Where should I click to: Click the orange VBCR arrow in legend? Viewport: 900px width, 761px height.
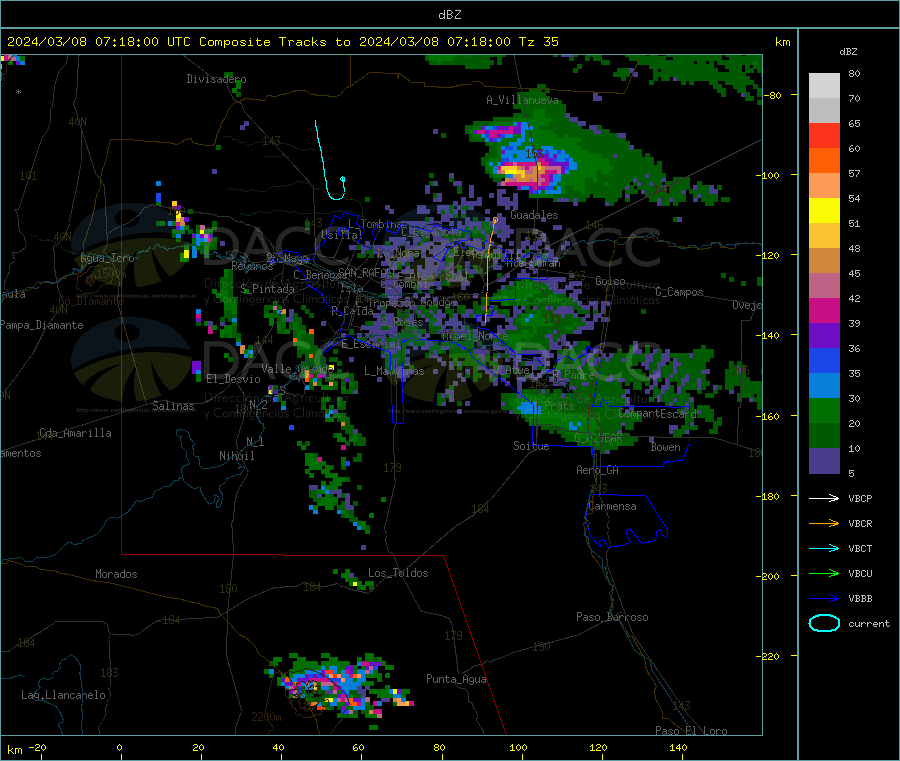coord(824,523)
